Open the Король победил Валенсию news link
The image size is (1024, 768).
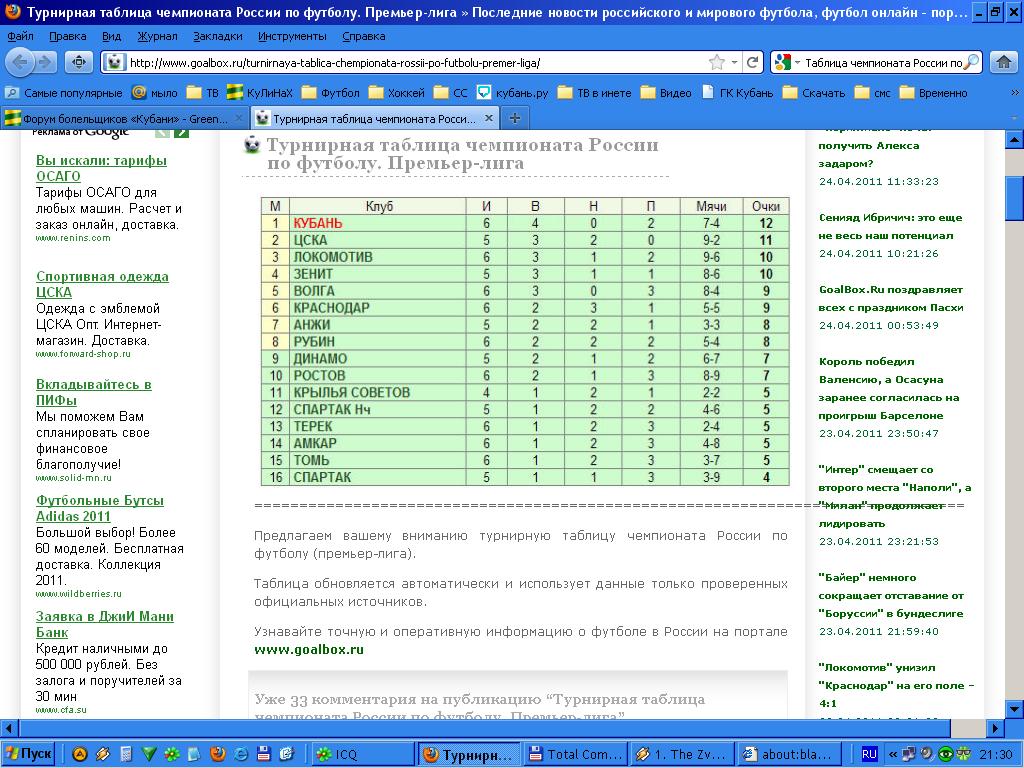[x=889, y=388]
